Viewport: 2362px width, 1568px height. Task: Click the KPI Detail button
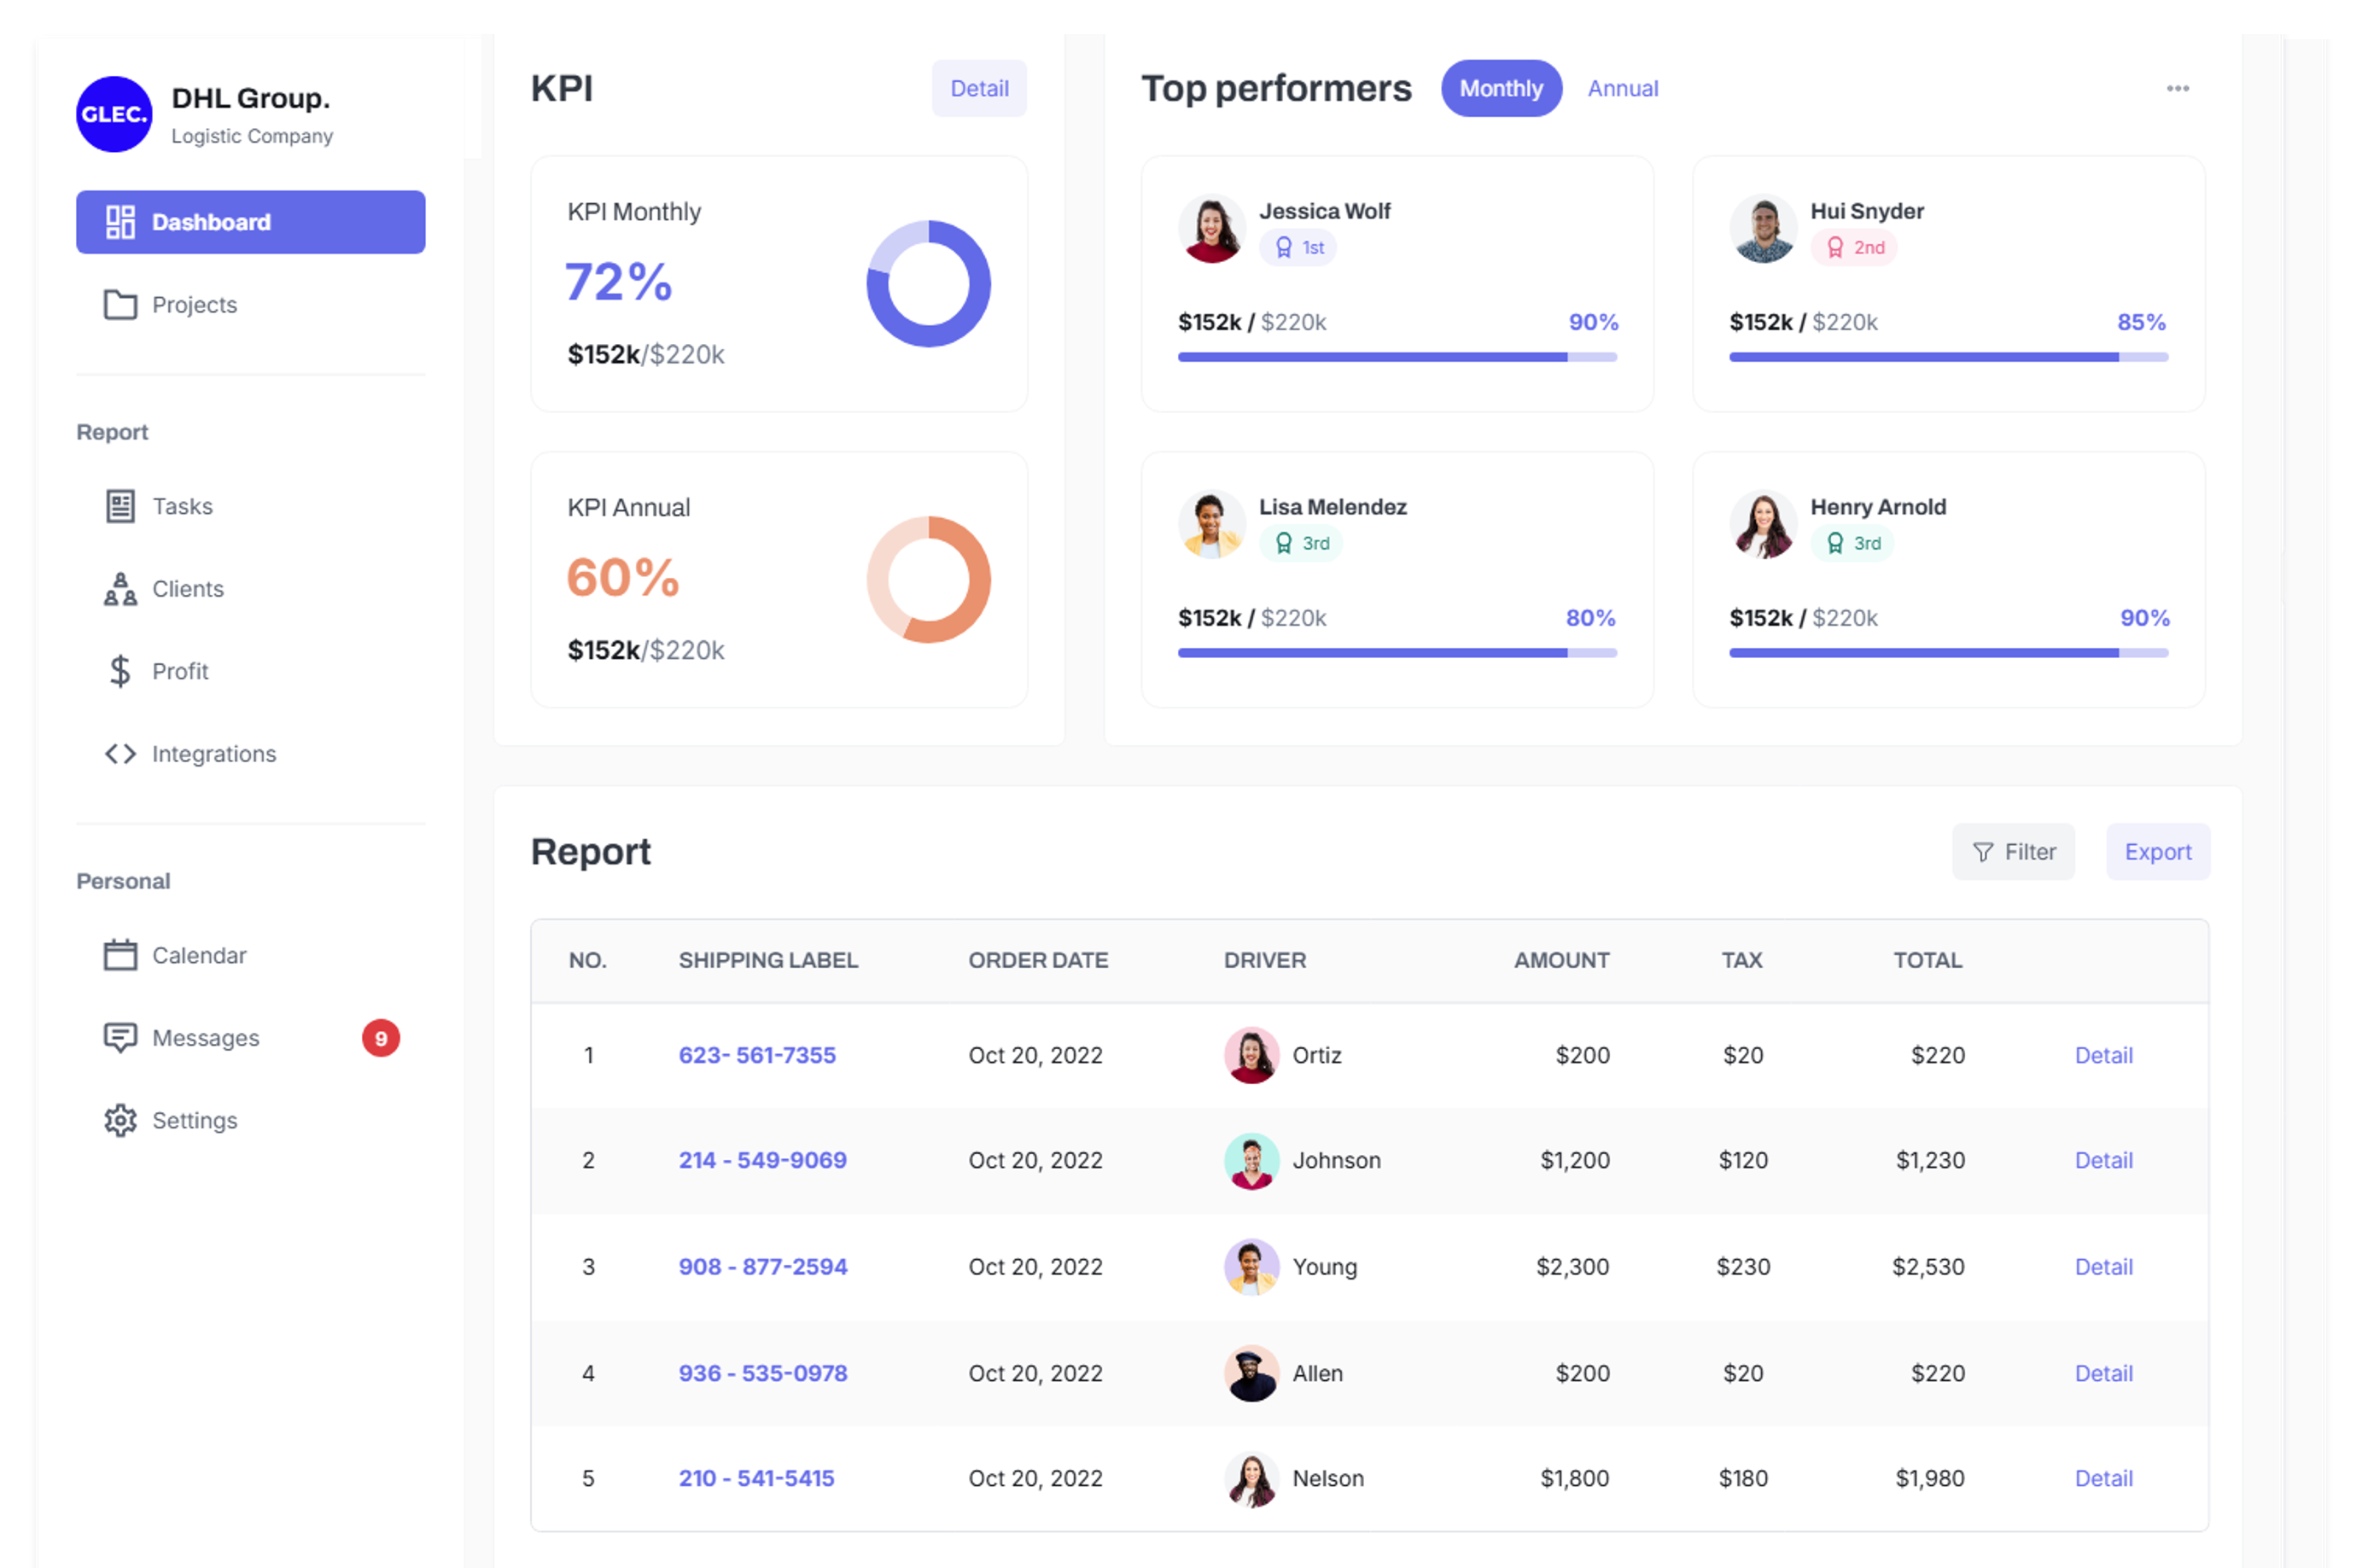[x=979, y=88]
